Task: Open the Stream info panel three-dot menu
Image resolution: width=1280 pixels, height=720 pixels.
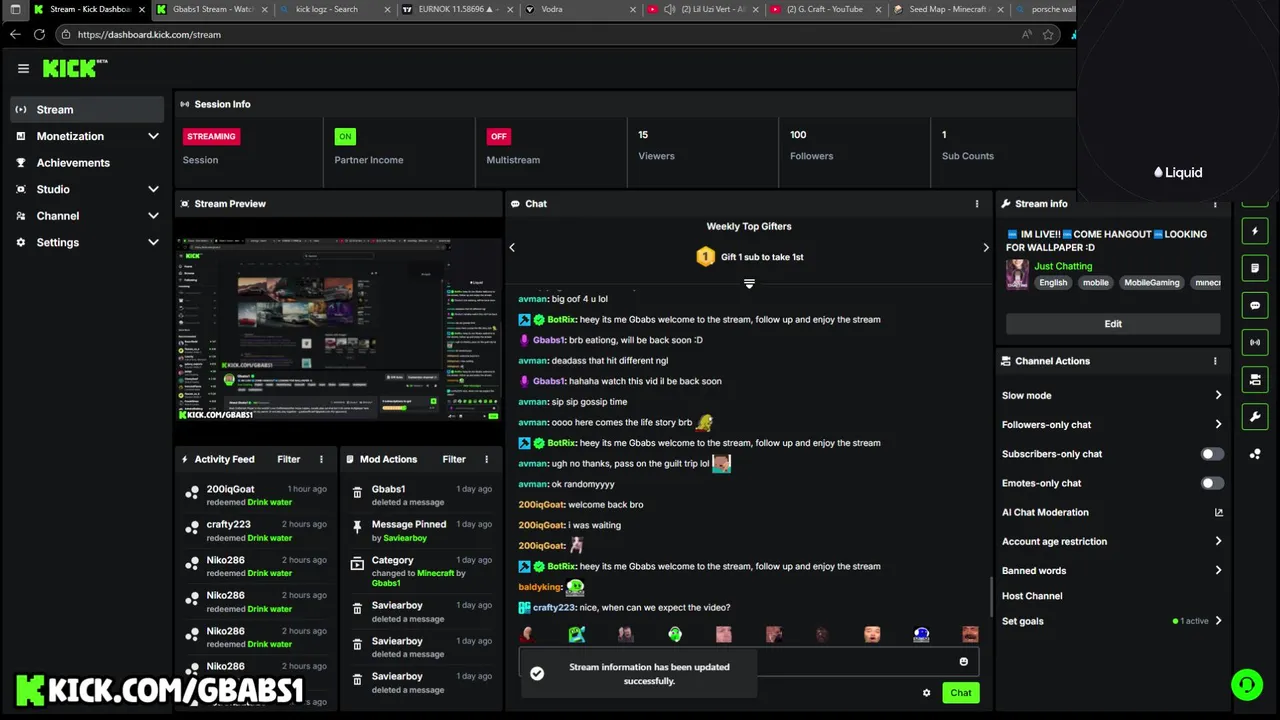Action: coord(1215,204)
